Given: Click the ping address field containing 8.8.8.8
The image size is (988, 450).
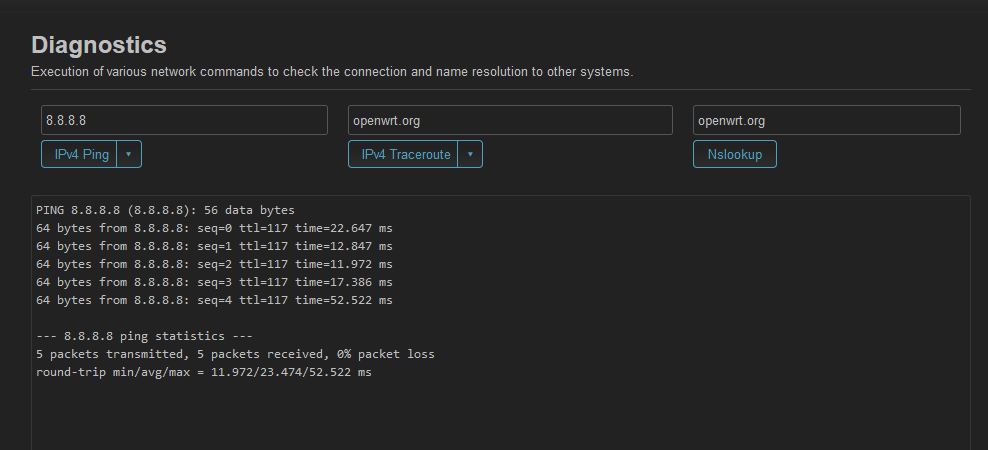Looking at the screenshot, I should (x=184, y=120).
